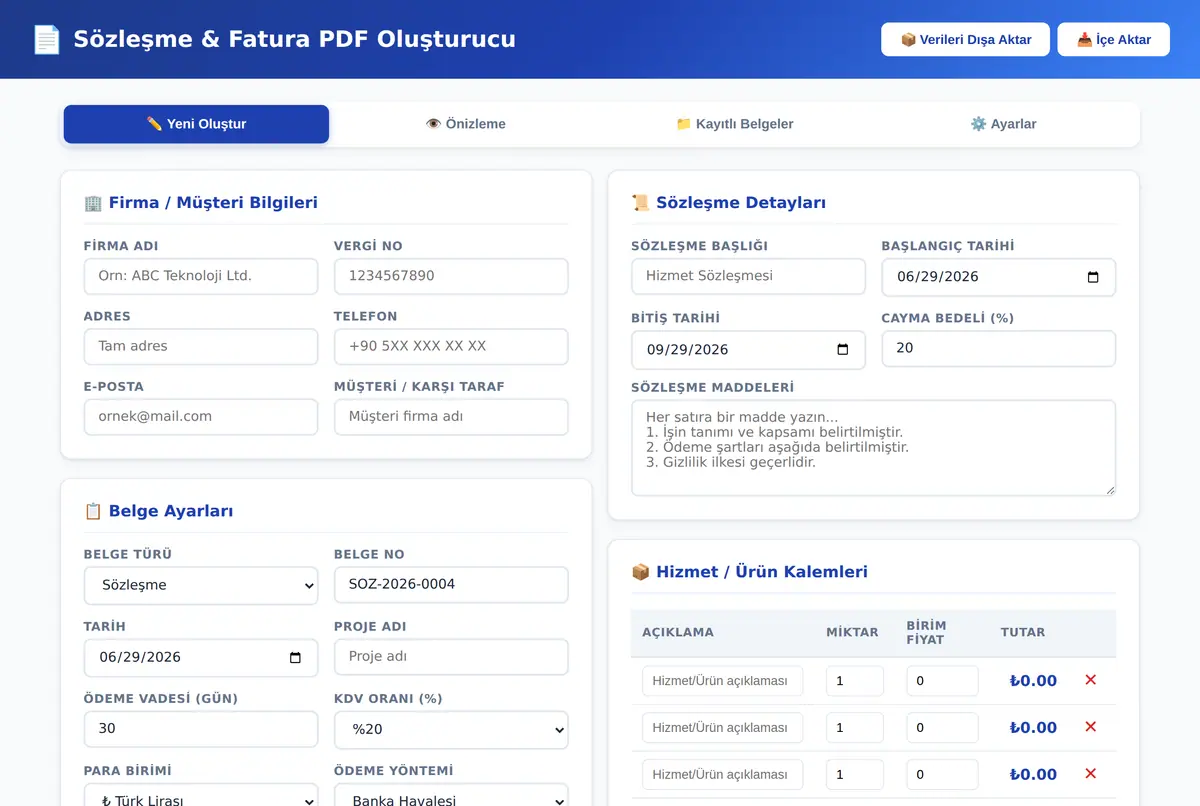
Task: Focus the E-Posta input field
Action: coord(201,416)
